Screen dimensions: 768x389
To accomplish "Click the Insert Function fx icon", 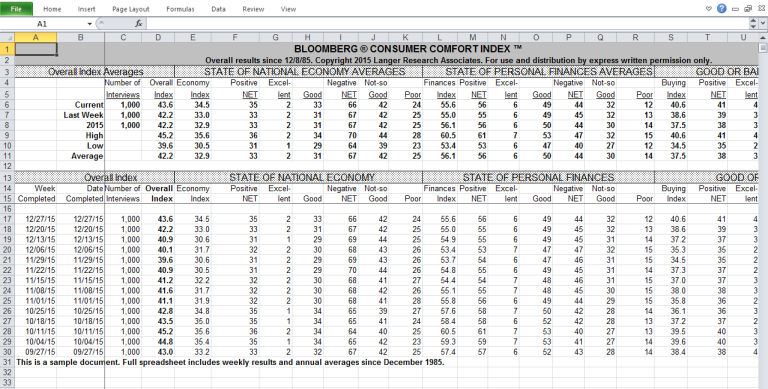I will pos(139,24).
